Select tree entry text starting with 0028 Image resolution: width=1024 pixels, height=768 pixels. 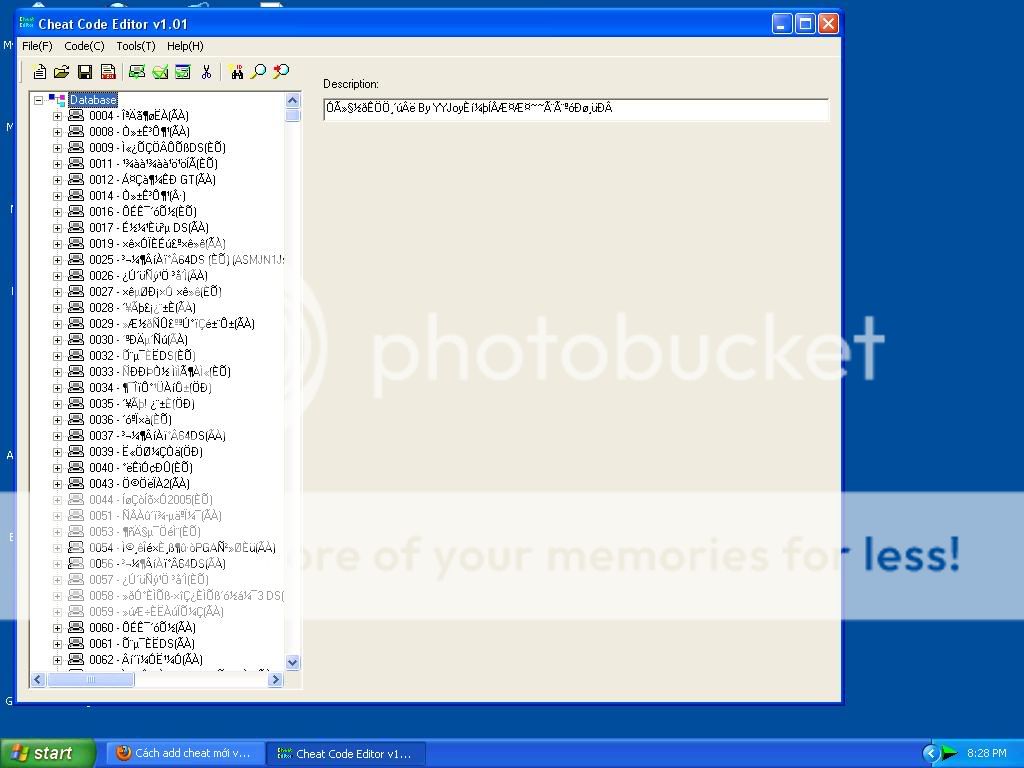(x=142, y=308)
